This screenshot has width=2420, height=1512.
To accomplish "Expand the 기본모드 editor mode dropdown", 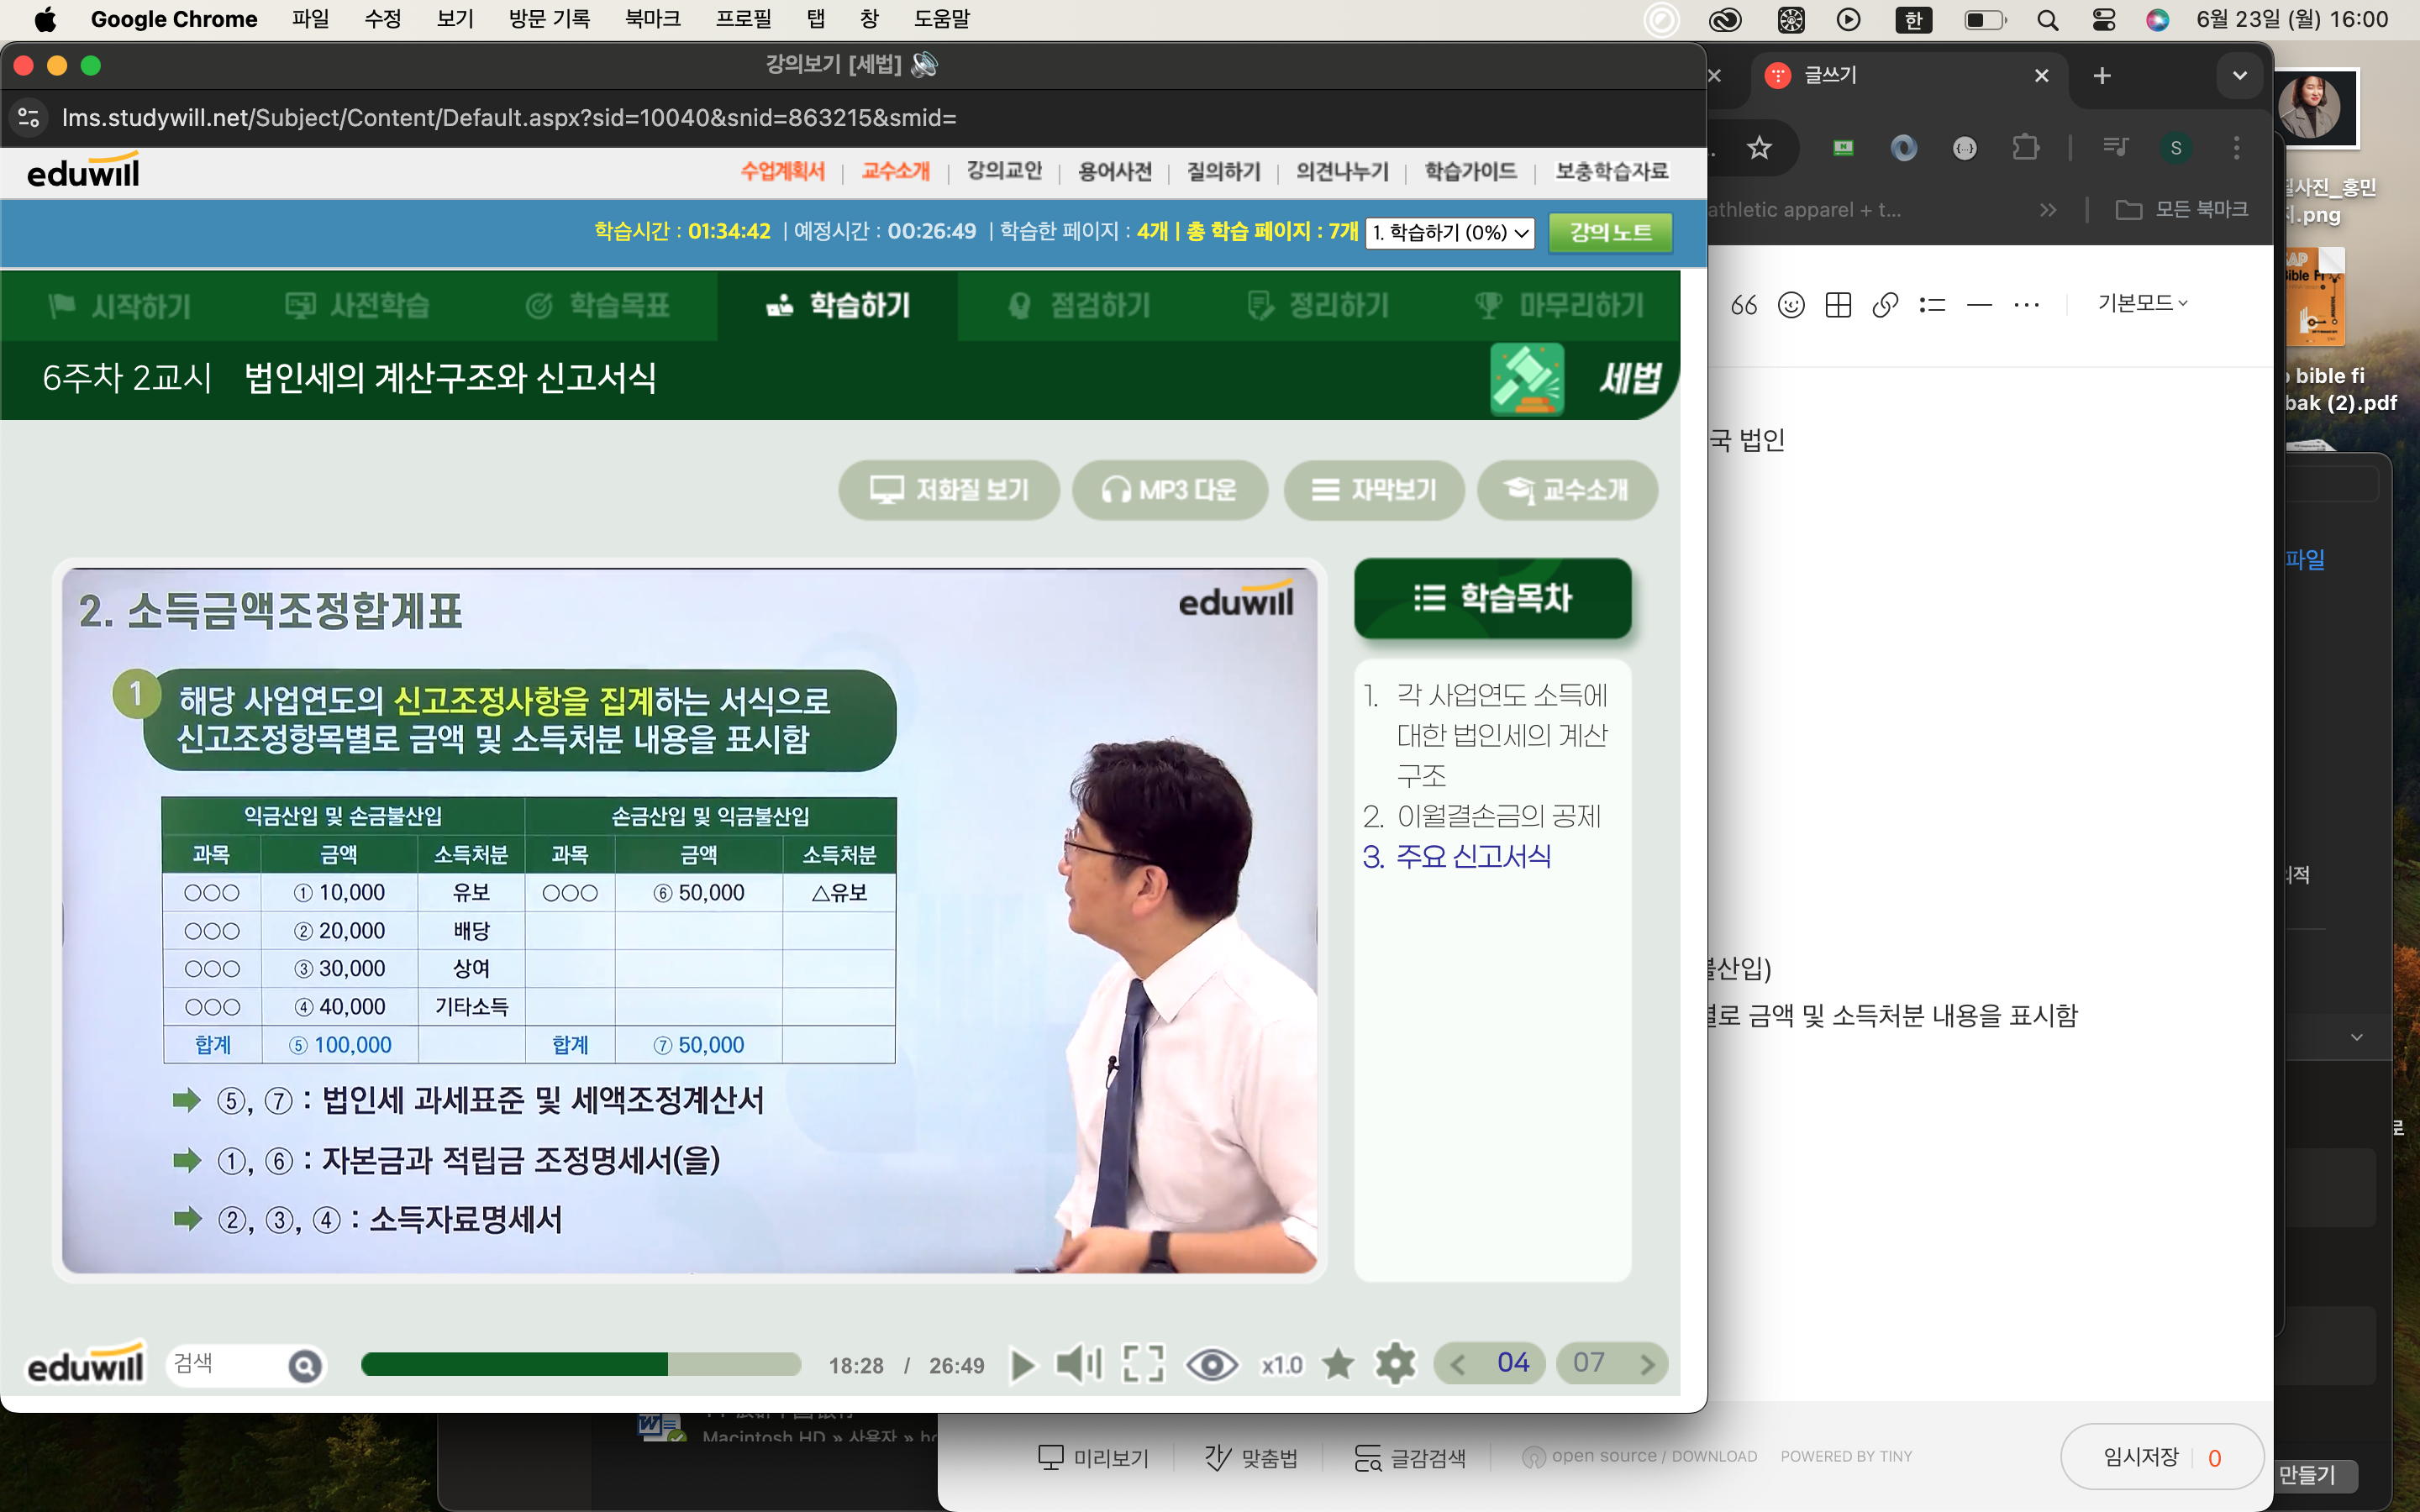I will coord(2142,303).
